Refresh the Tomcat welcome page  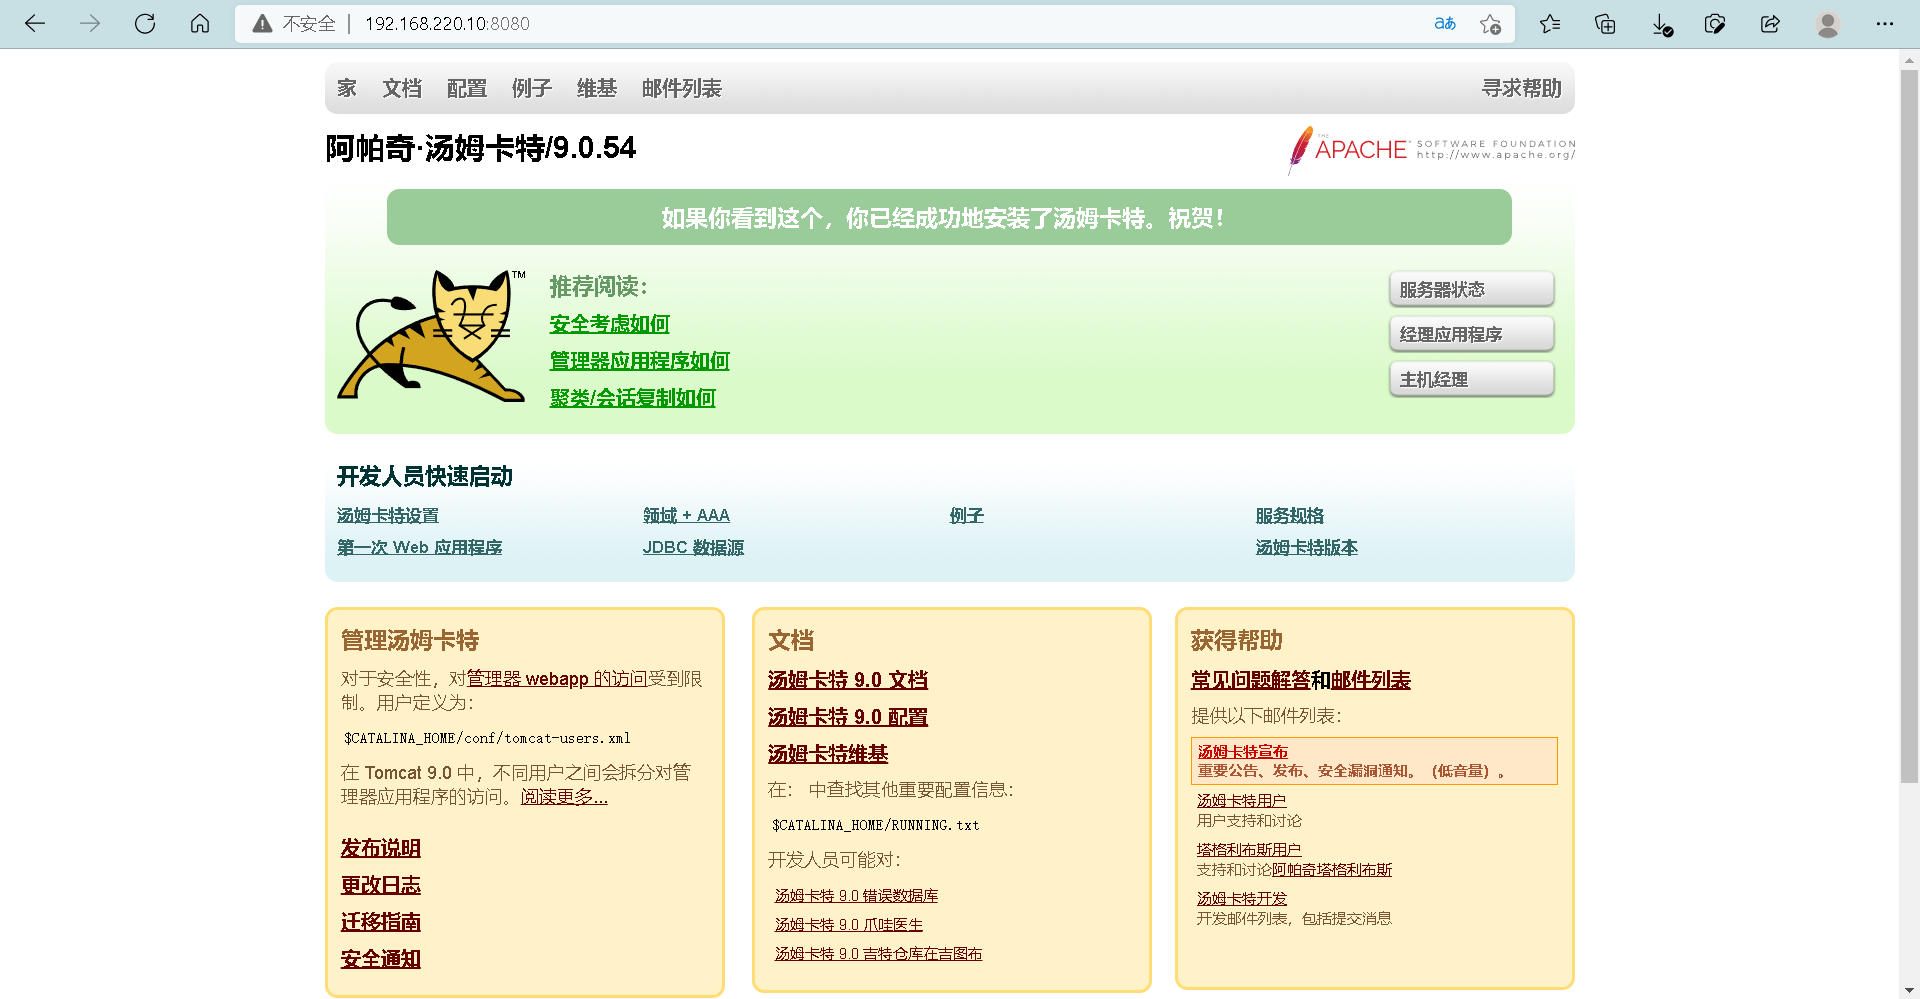(x=145, y=23)
